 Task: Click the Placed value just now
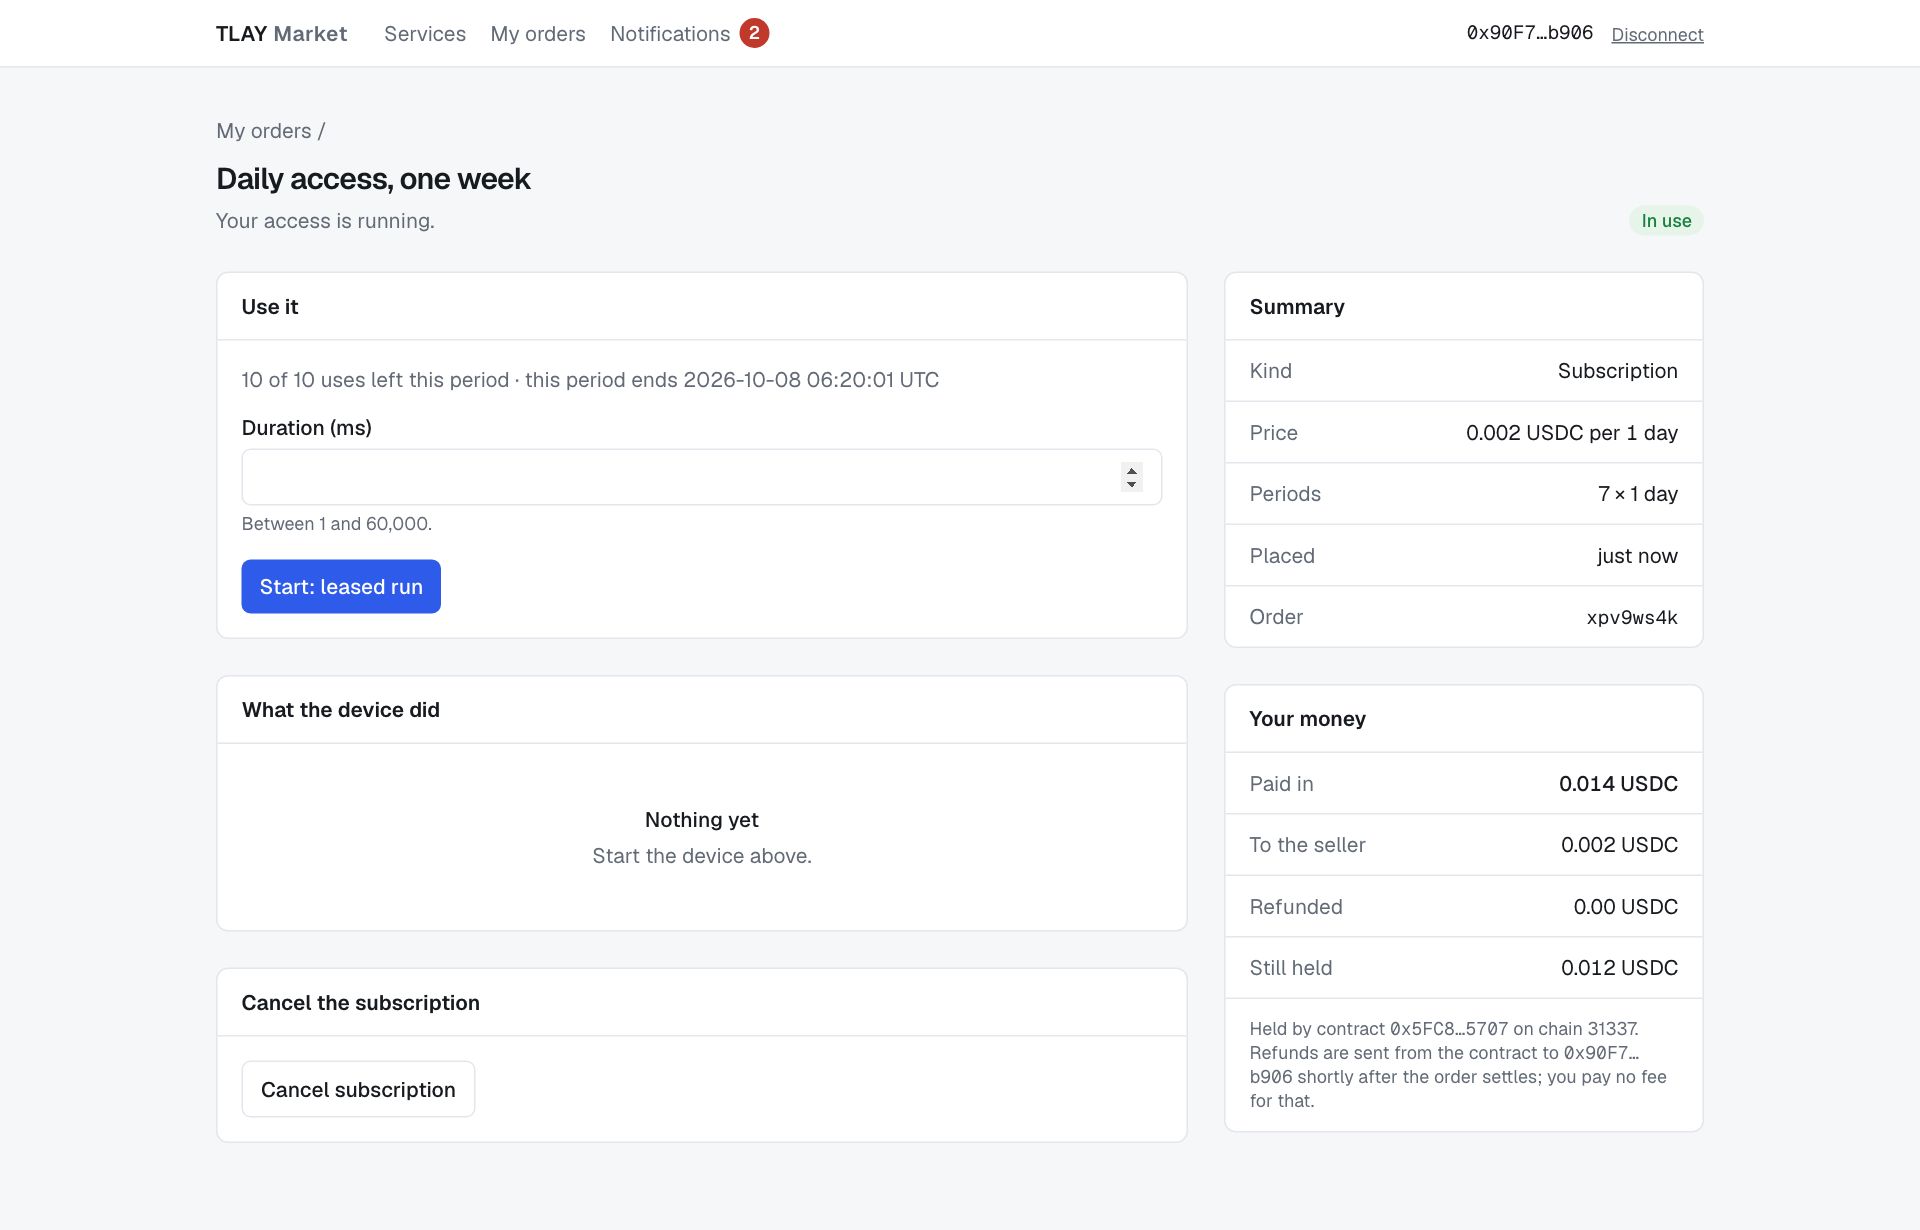point(1637,556)
